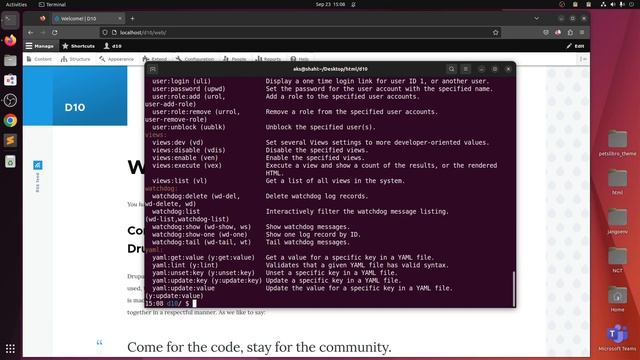Viewport: 640px width, 360px height.
Task: Open the Shortcuts toolbar item
Action: [78, 46]
